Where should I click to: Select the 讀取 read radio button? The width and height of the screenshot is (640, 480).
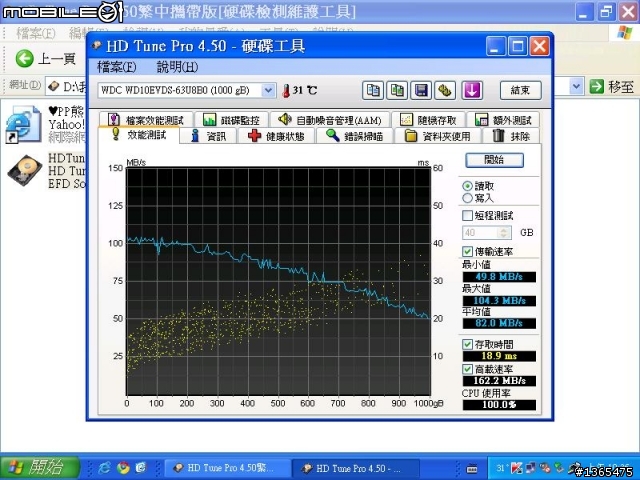coord(467,186)
